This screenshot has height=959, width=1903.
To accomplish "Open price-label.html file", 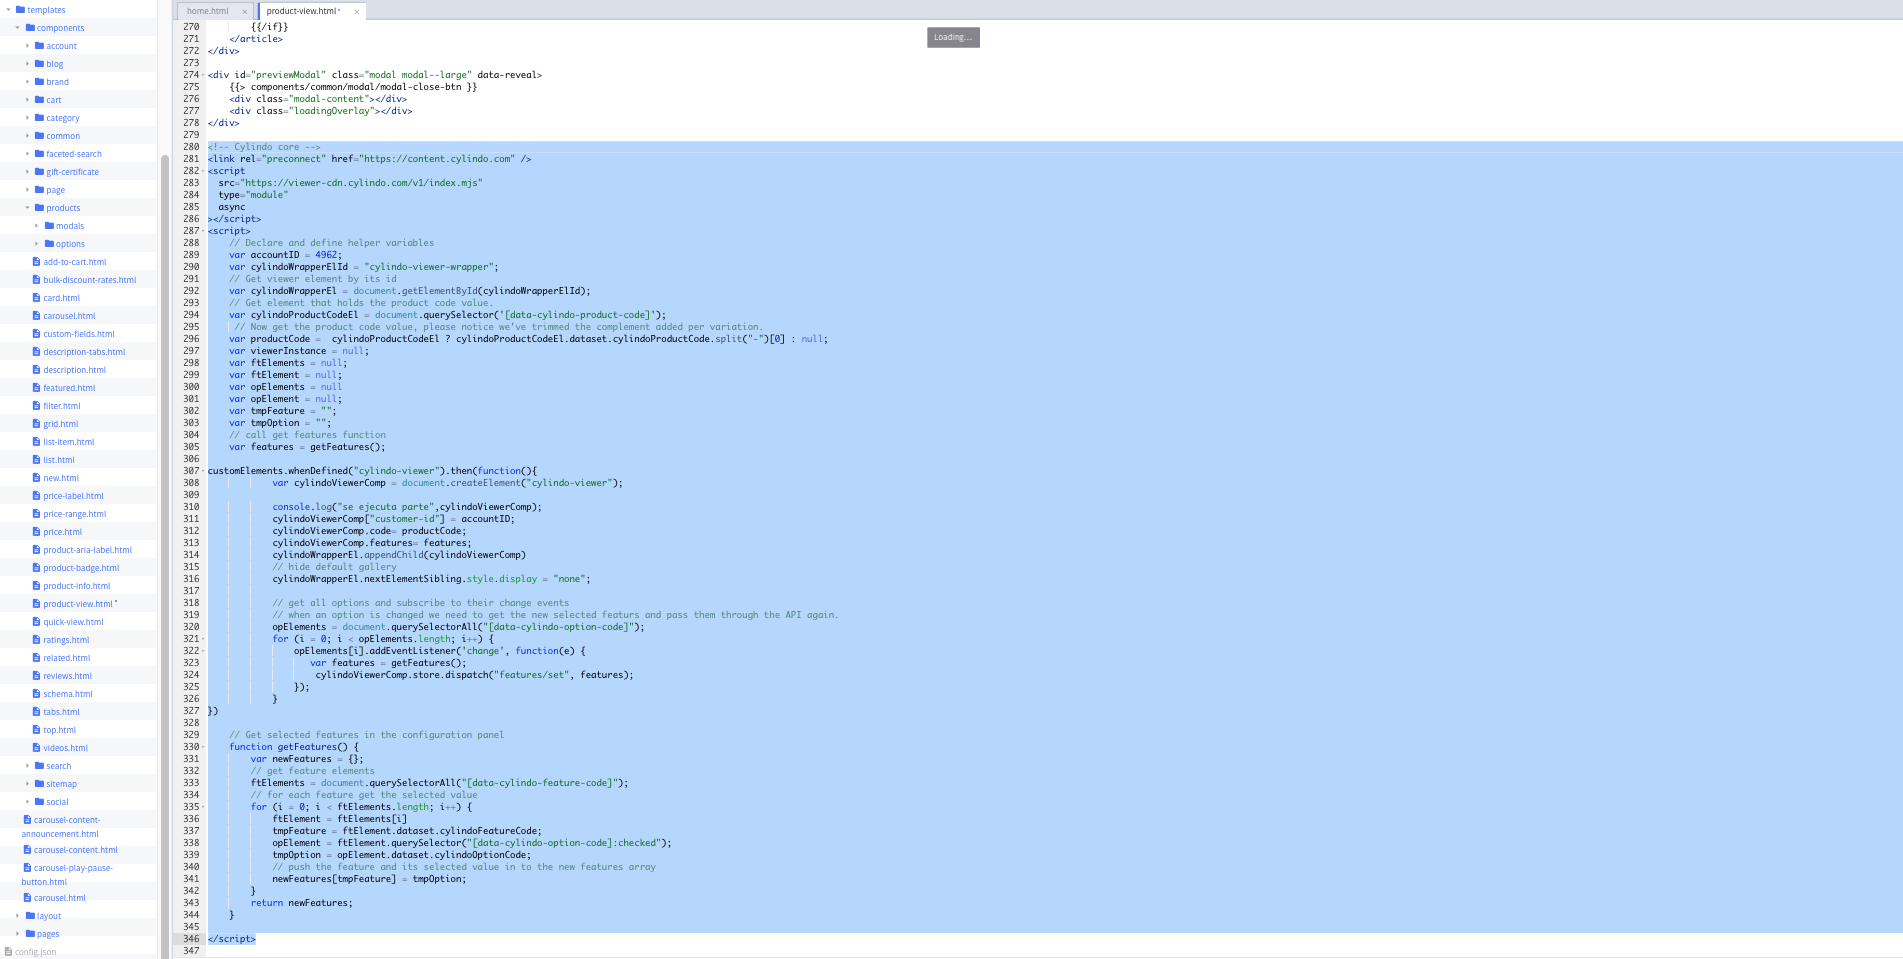I will [73, 496].
